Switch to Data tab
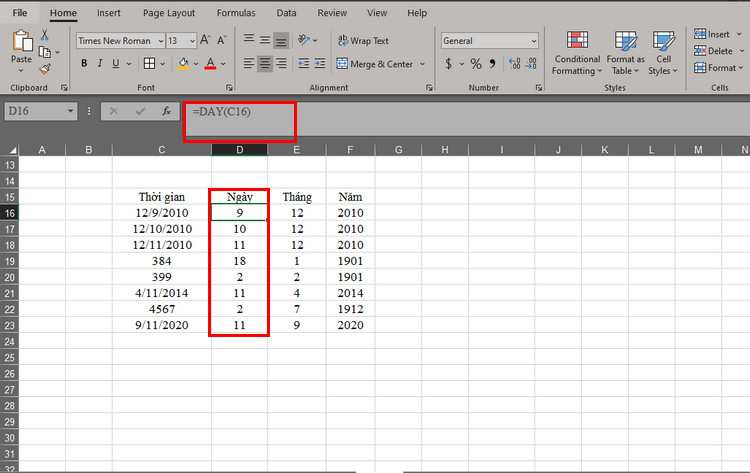 coord(286,13)
